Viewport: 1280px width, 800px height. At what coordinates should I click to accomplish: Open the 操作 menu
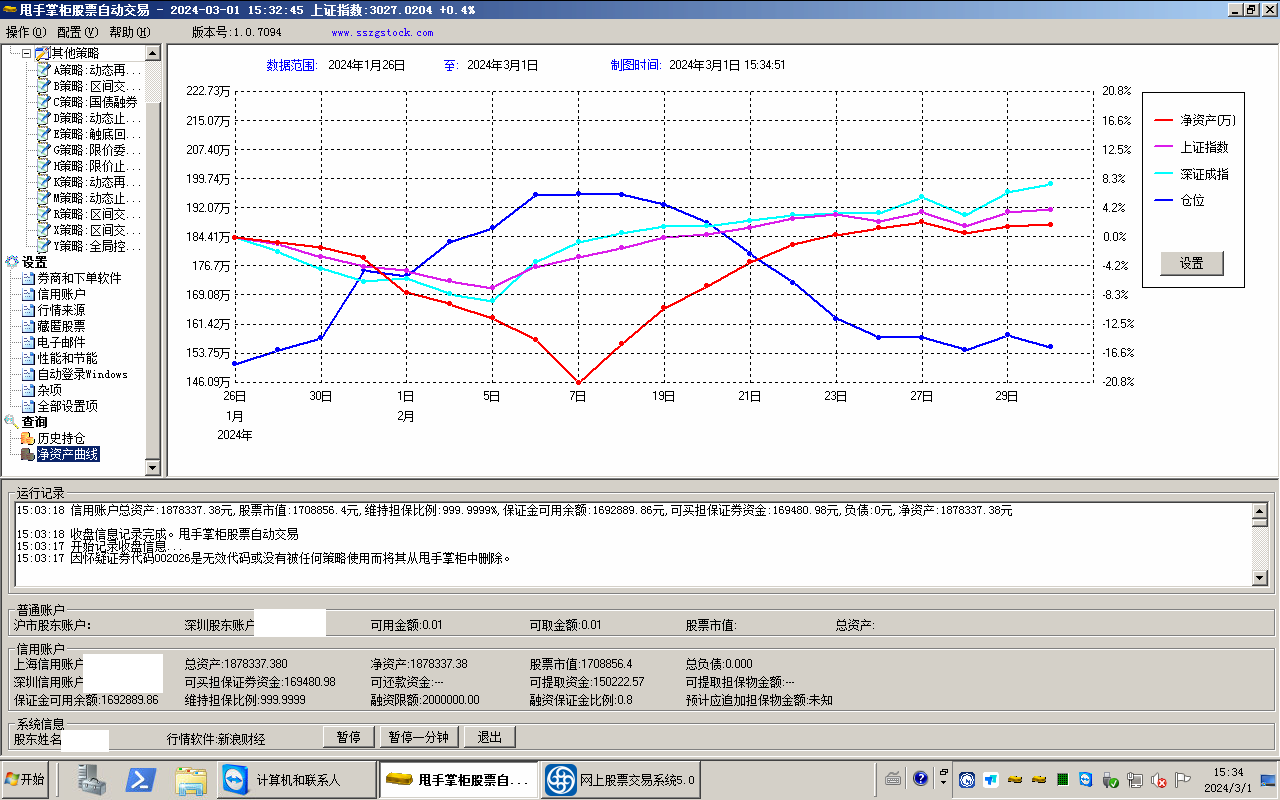tap(26, 32)
